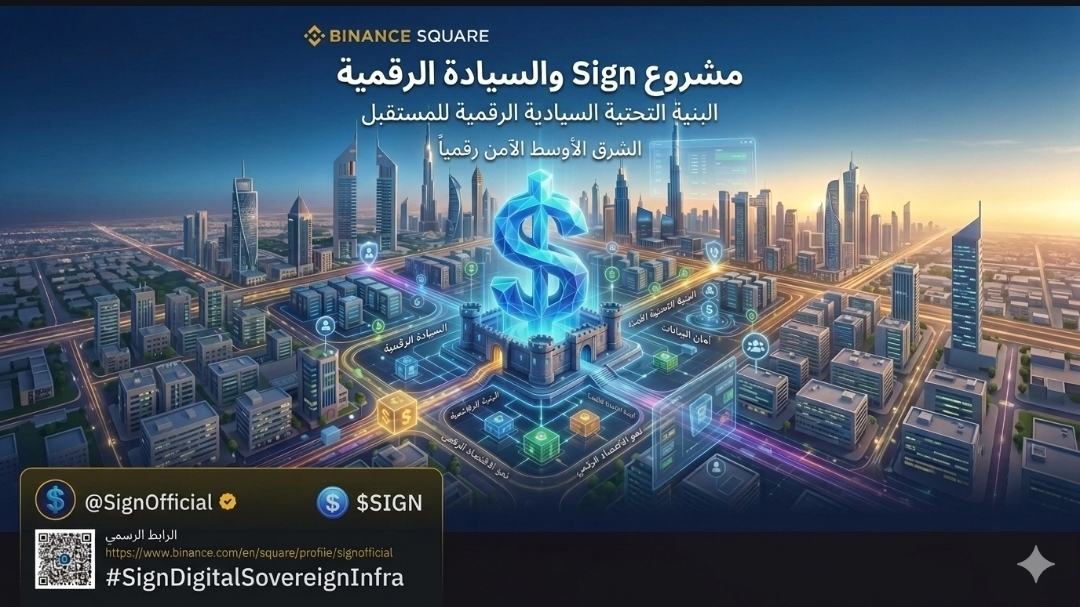Click the orange glowing cube block
This screenshot has height=607, width=1080.
tap(585, 422)
